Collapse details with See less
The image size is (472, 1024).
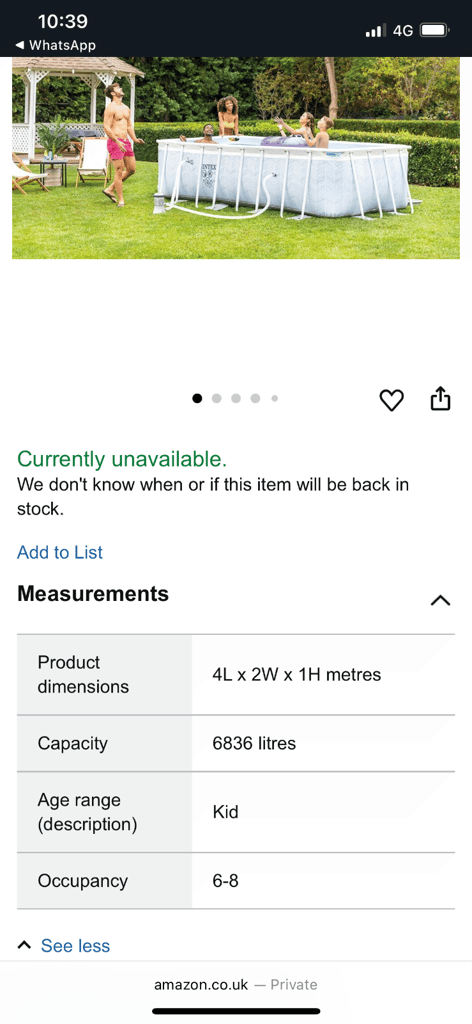tap(64, 945)
